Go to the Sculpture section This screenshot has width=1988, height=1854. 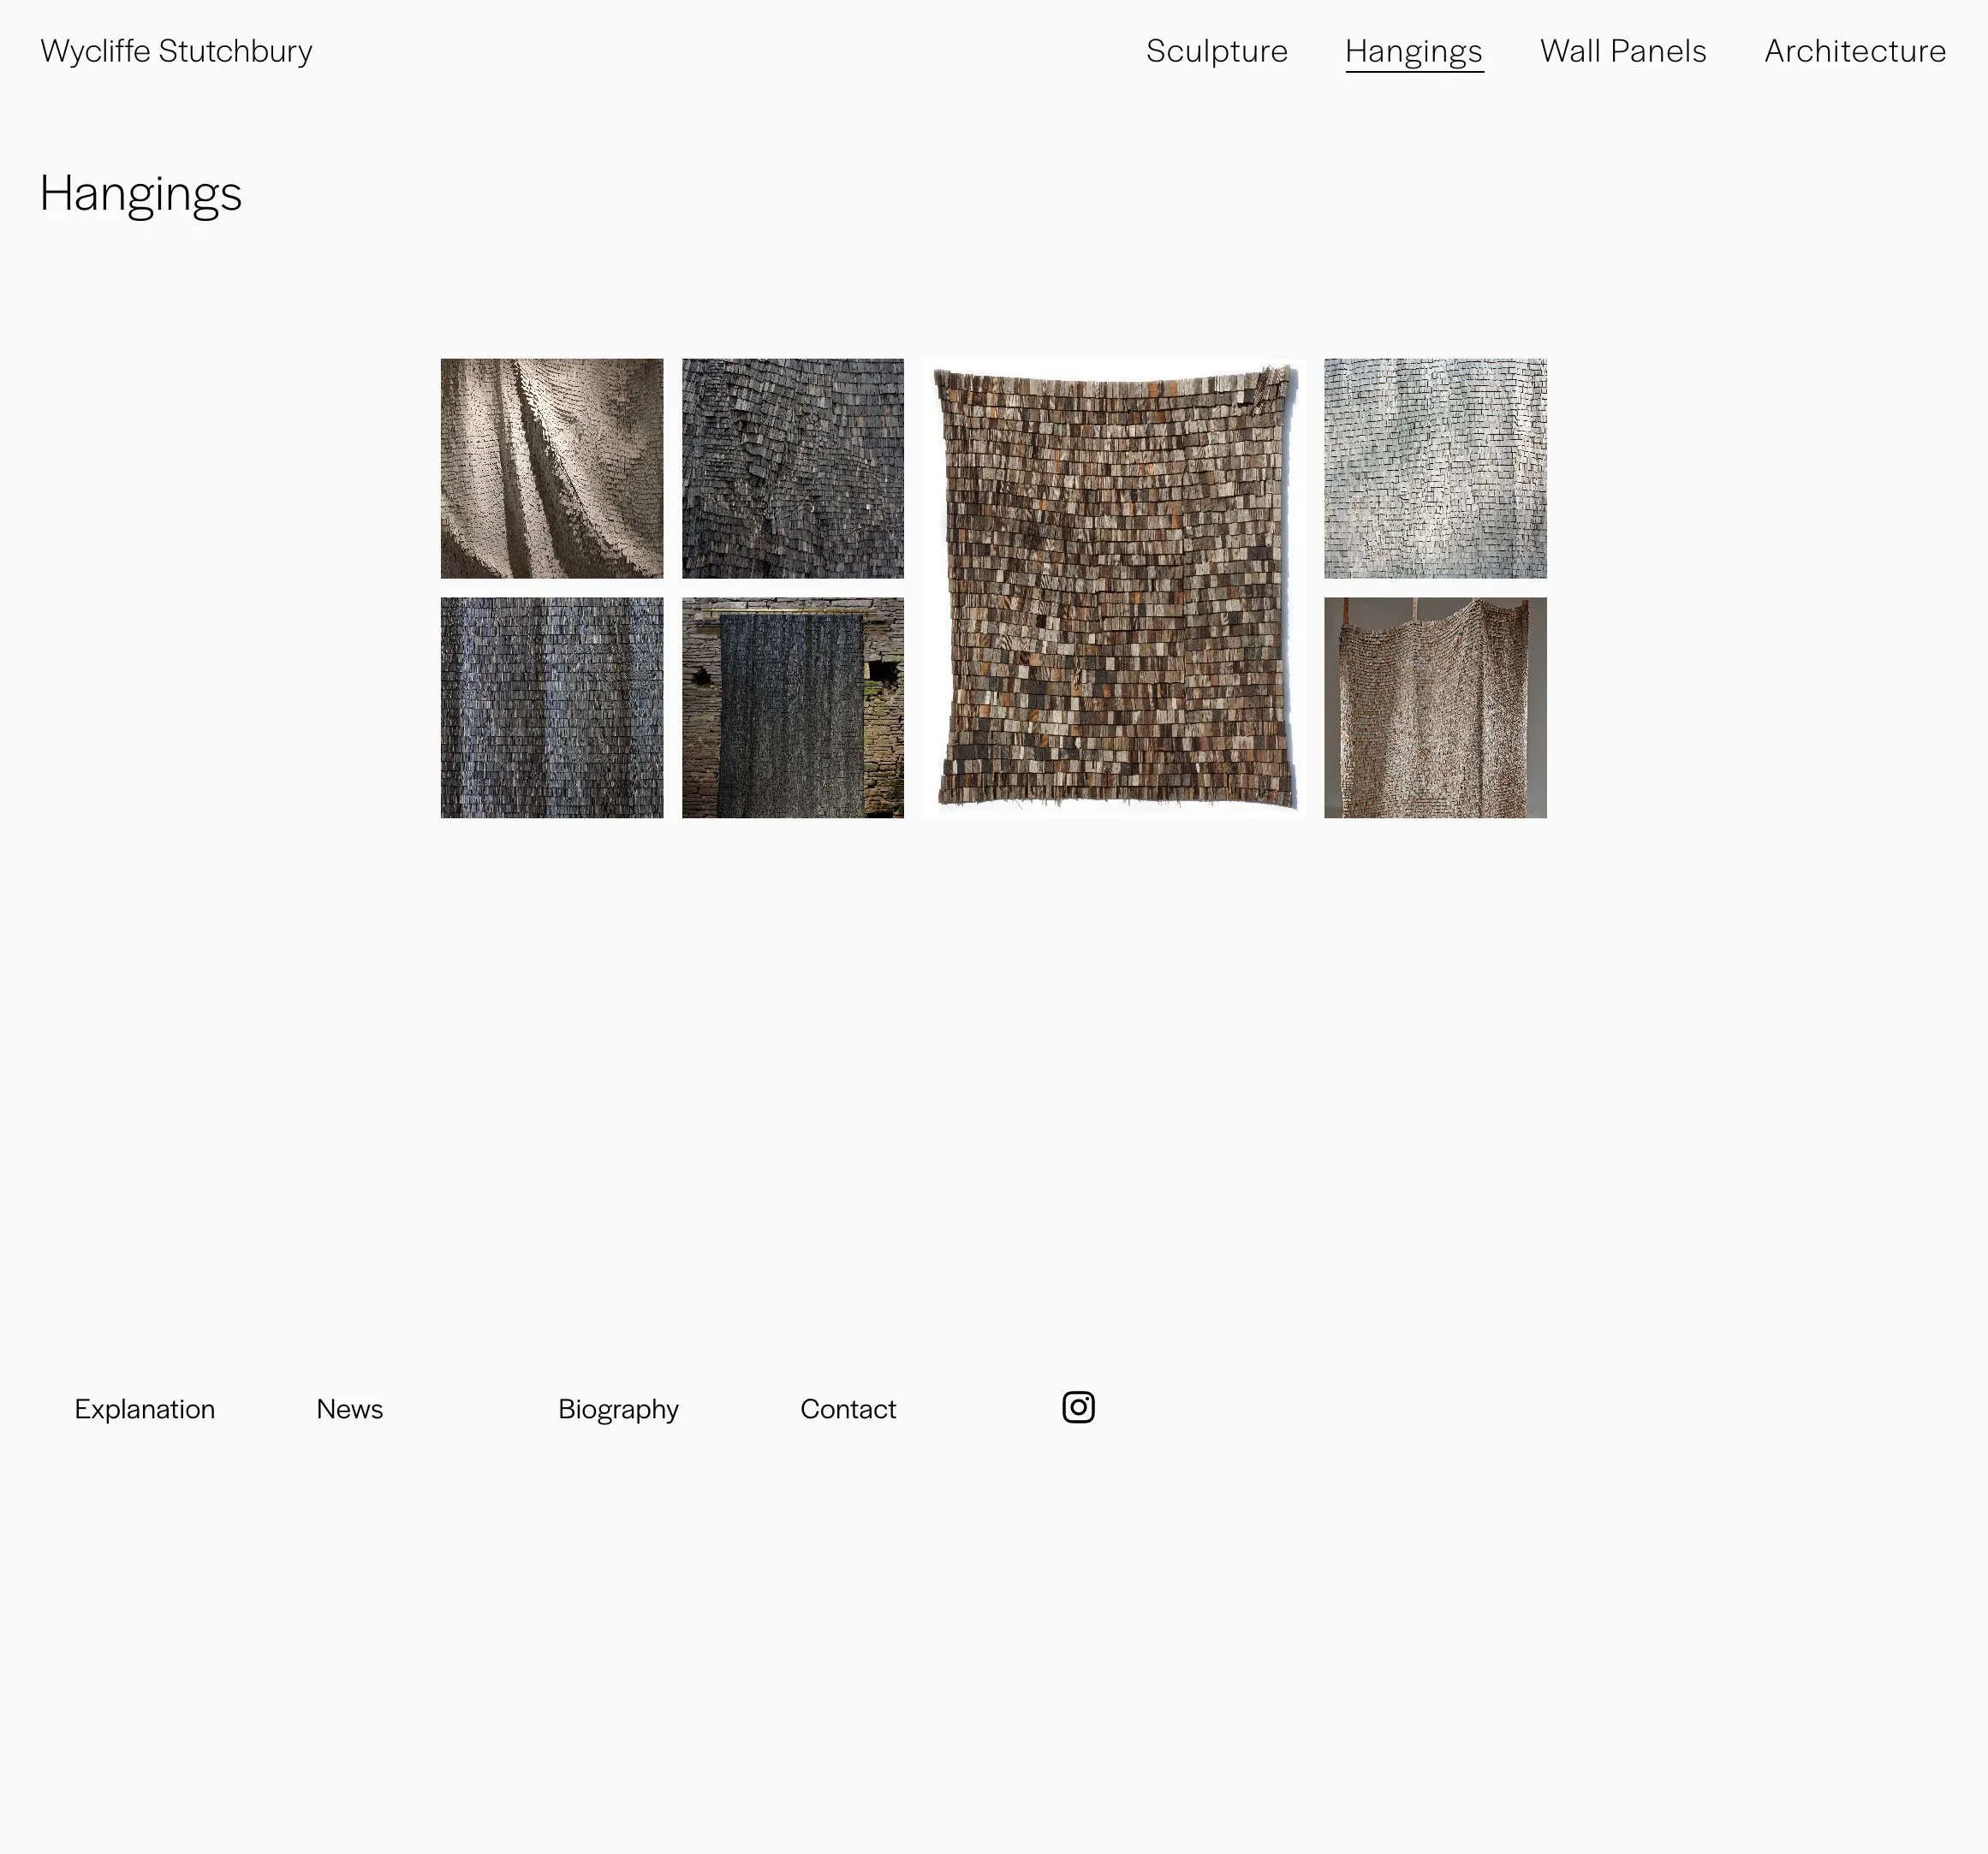tap(1216, 51)
